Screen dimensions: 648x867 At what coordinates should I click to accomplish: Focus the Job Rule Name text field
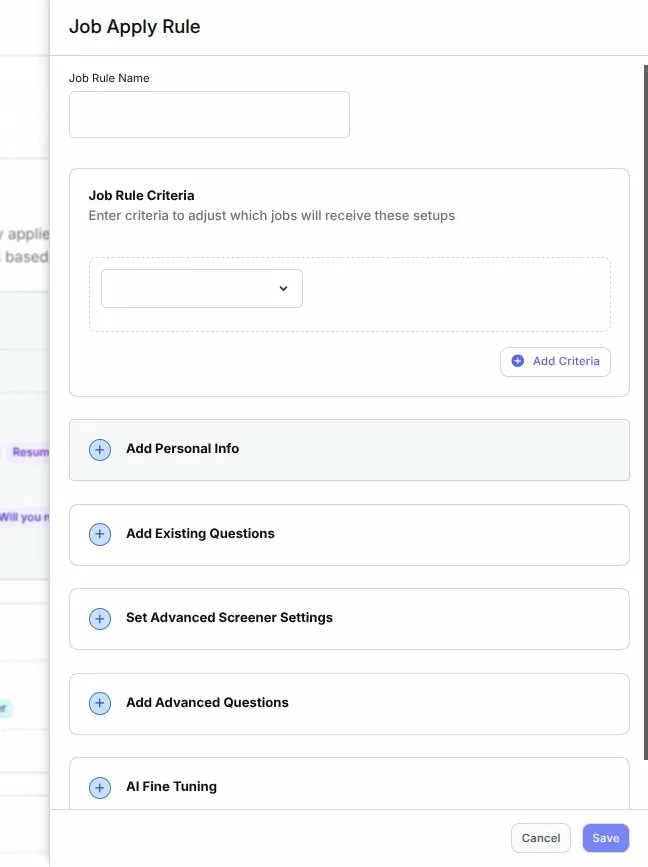coord(209,114)
